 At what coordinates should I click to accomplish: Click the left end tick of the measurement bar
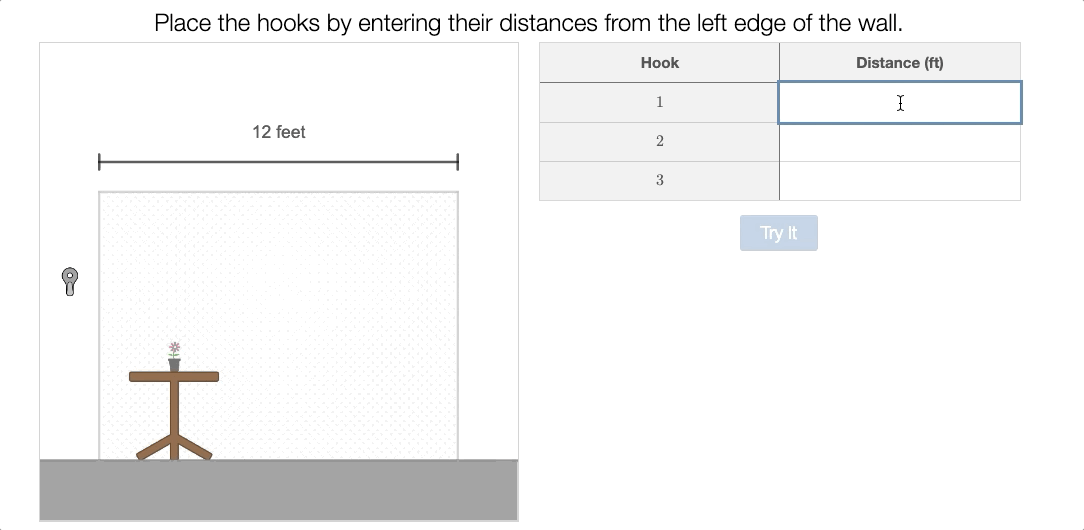click(100, 162)
